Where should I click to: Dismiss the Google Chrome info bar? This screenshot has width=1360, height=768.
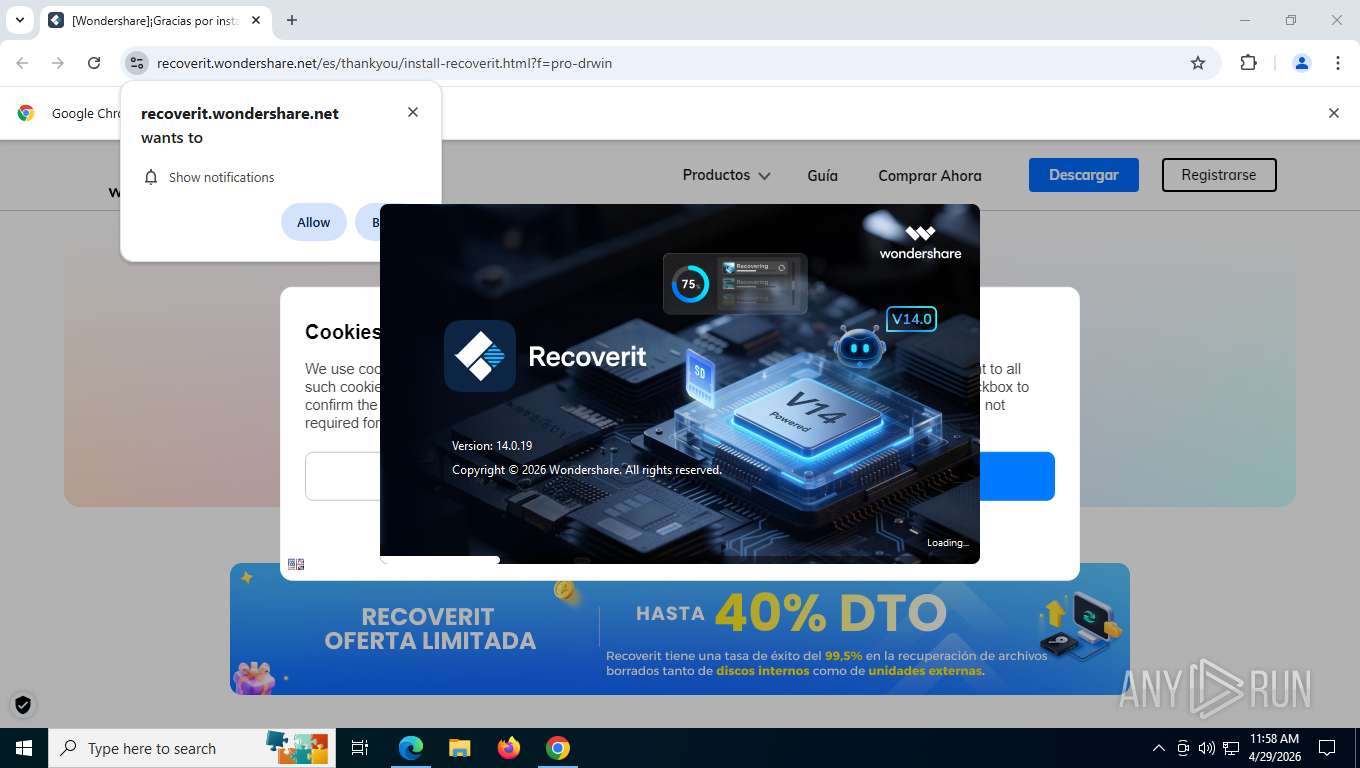click(1333, 113)
